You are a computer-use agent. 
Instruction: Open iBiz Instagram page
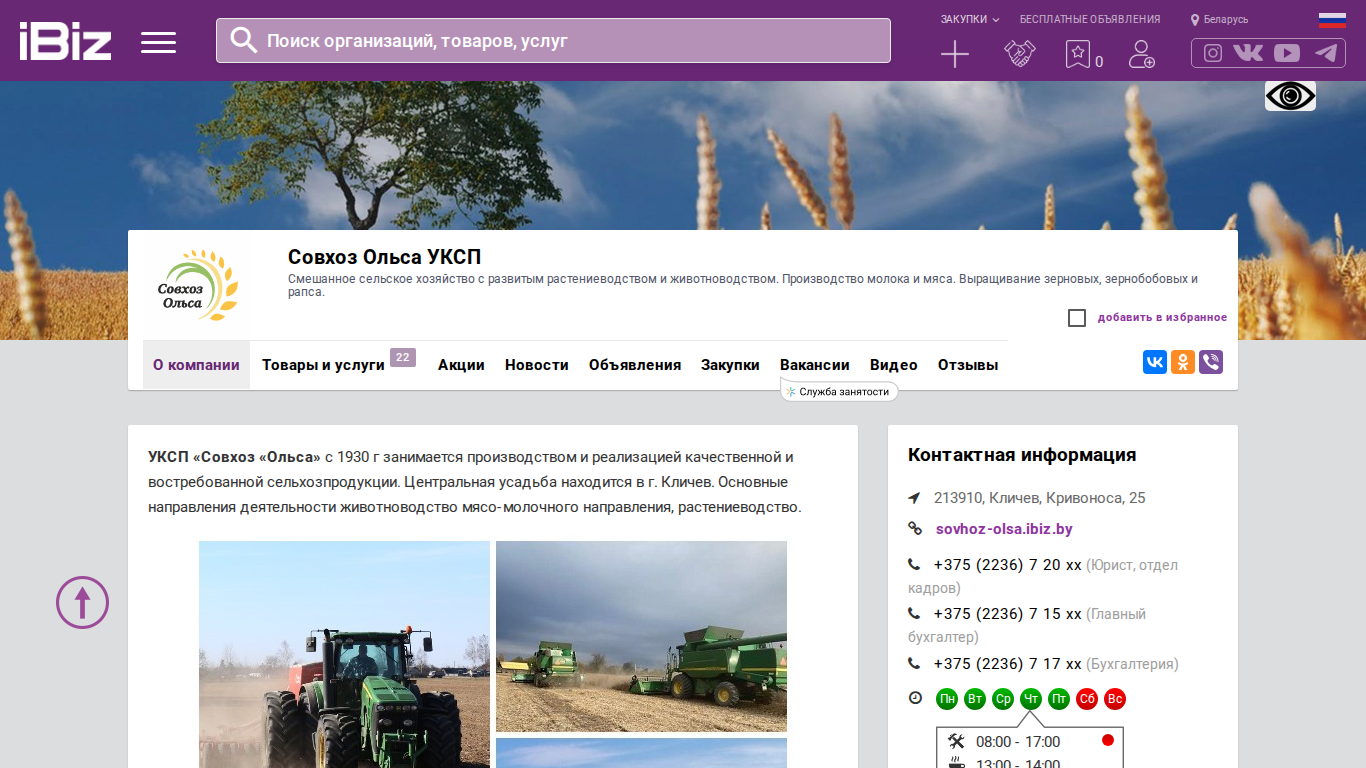coord(1213,53)
